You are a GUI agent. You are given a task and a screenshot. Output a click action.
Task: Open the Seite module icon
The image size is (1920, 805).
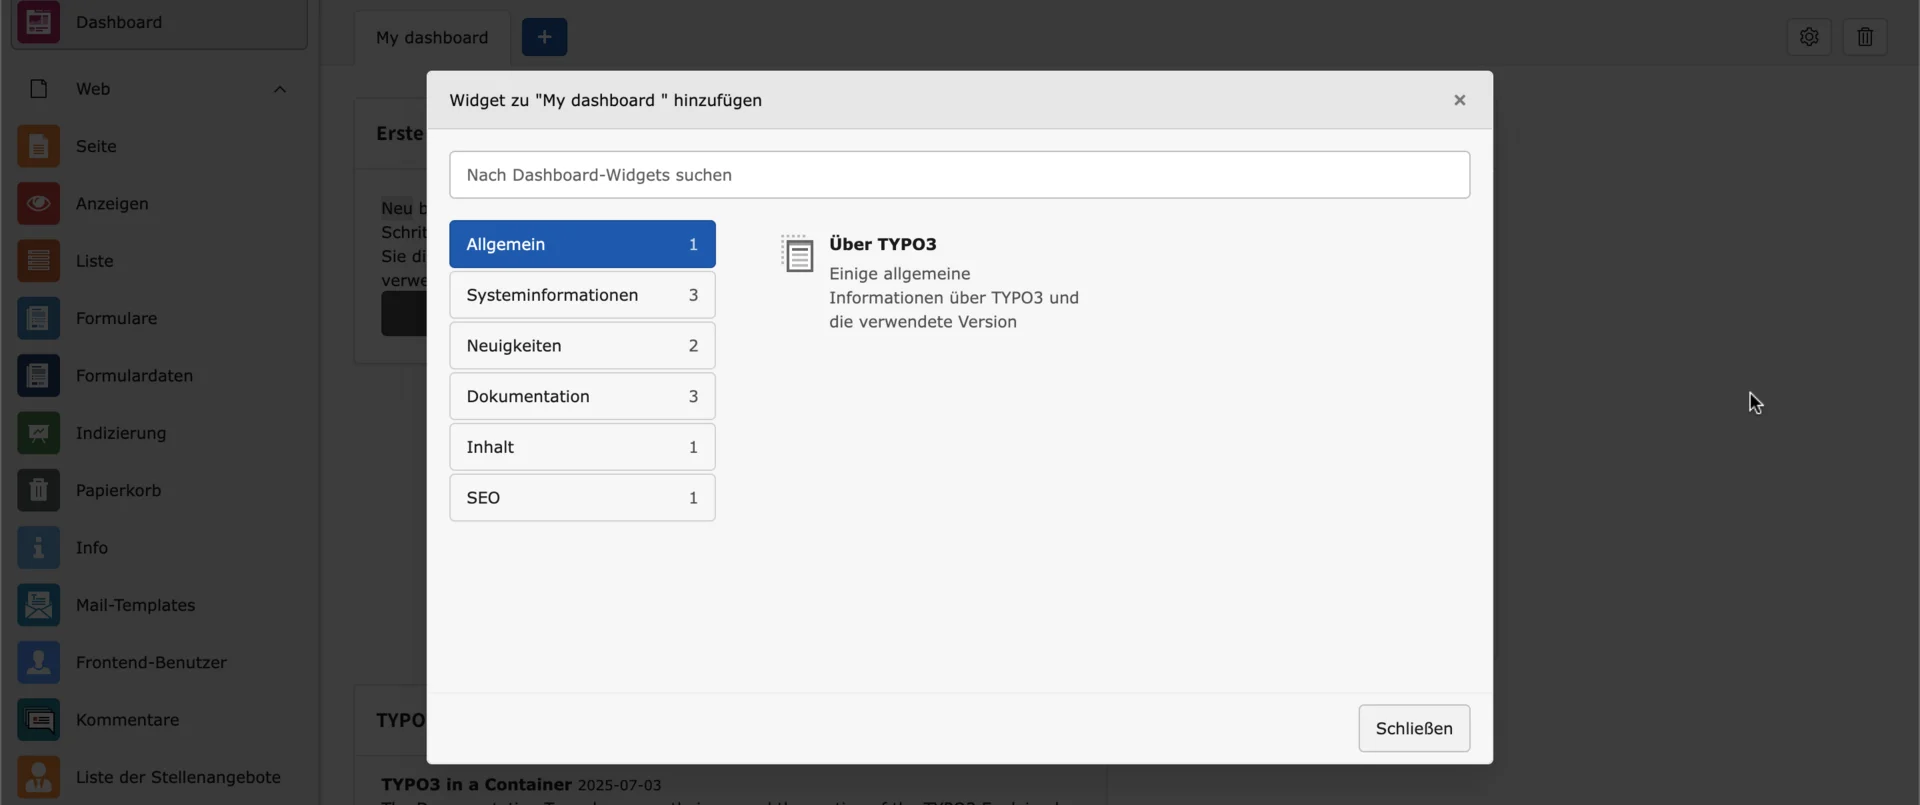38,146
